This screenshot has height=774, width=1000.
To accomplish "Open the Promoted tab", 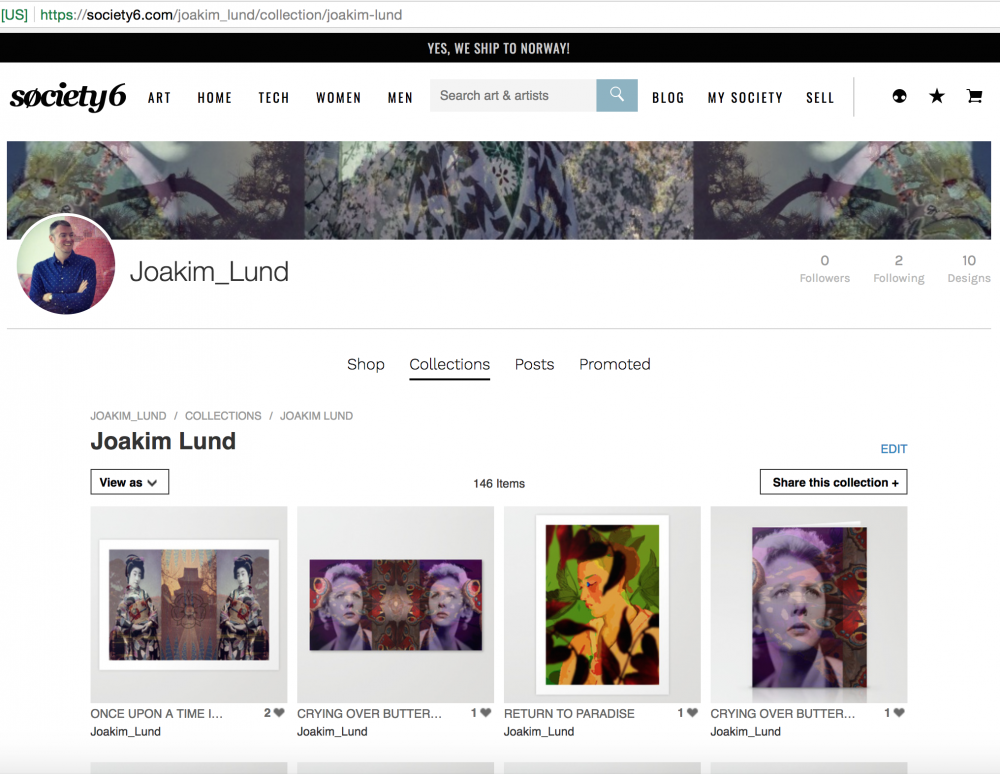I will click(615, 364).
